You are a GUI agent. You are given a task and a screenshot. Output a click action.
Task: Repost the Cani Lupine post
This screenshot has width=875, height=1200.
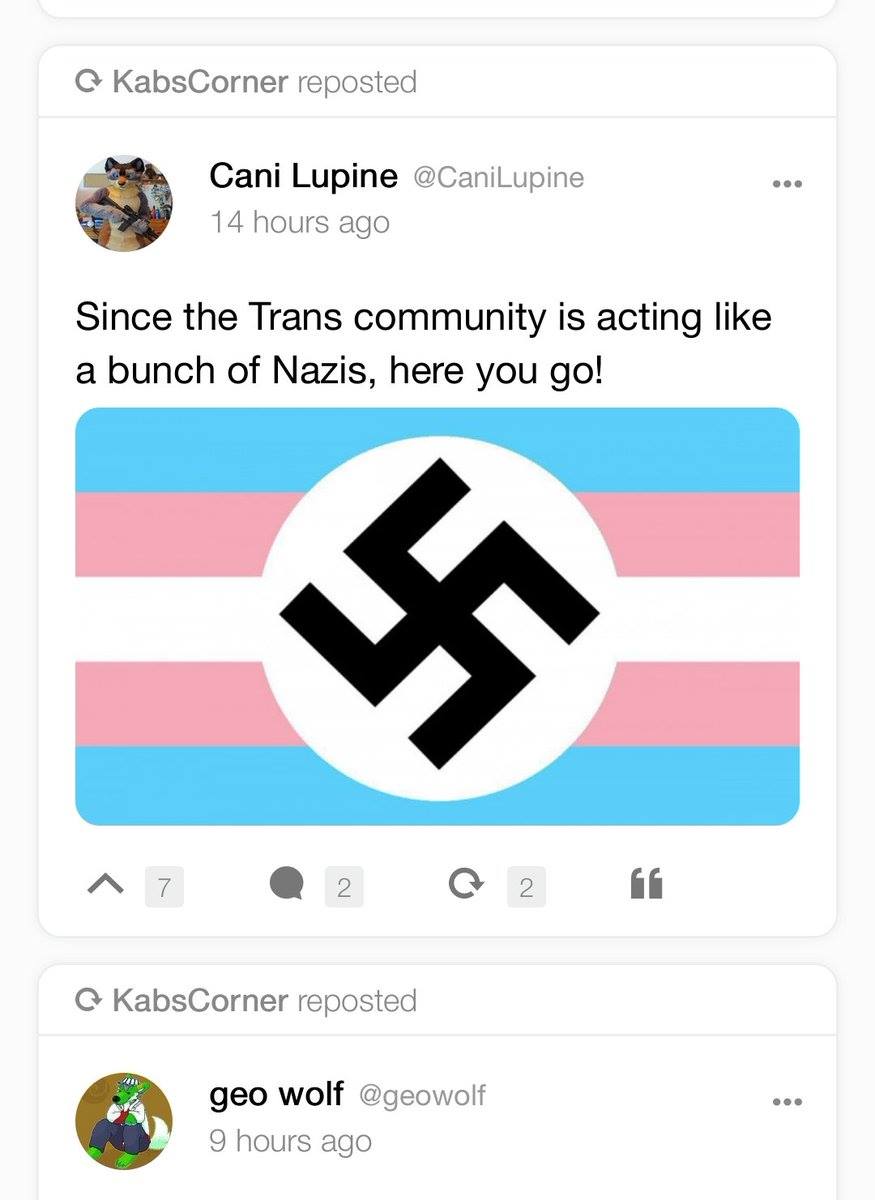pyautogui.click(x=467, y=883)
